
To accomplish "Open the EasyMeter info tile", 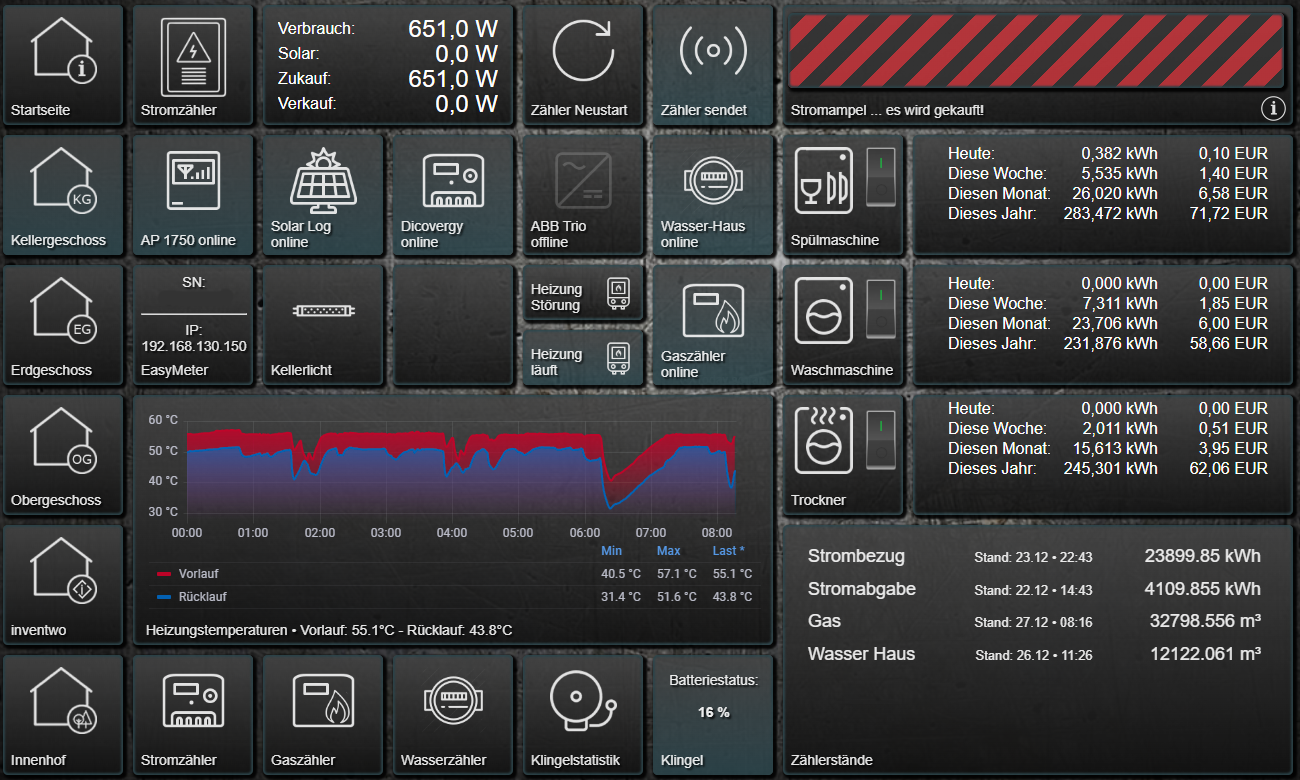I will click(x=193, y=325).
